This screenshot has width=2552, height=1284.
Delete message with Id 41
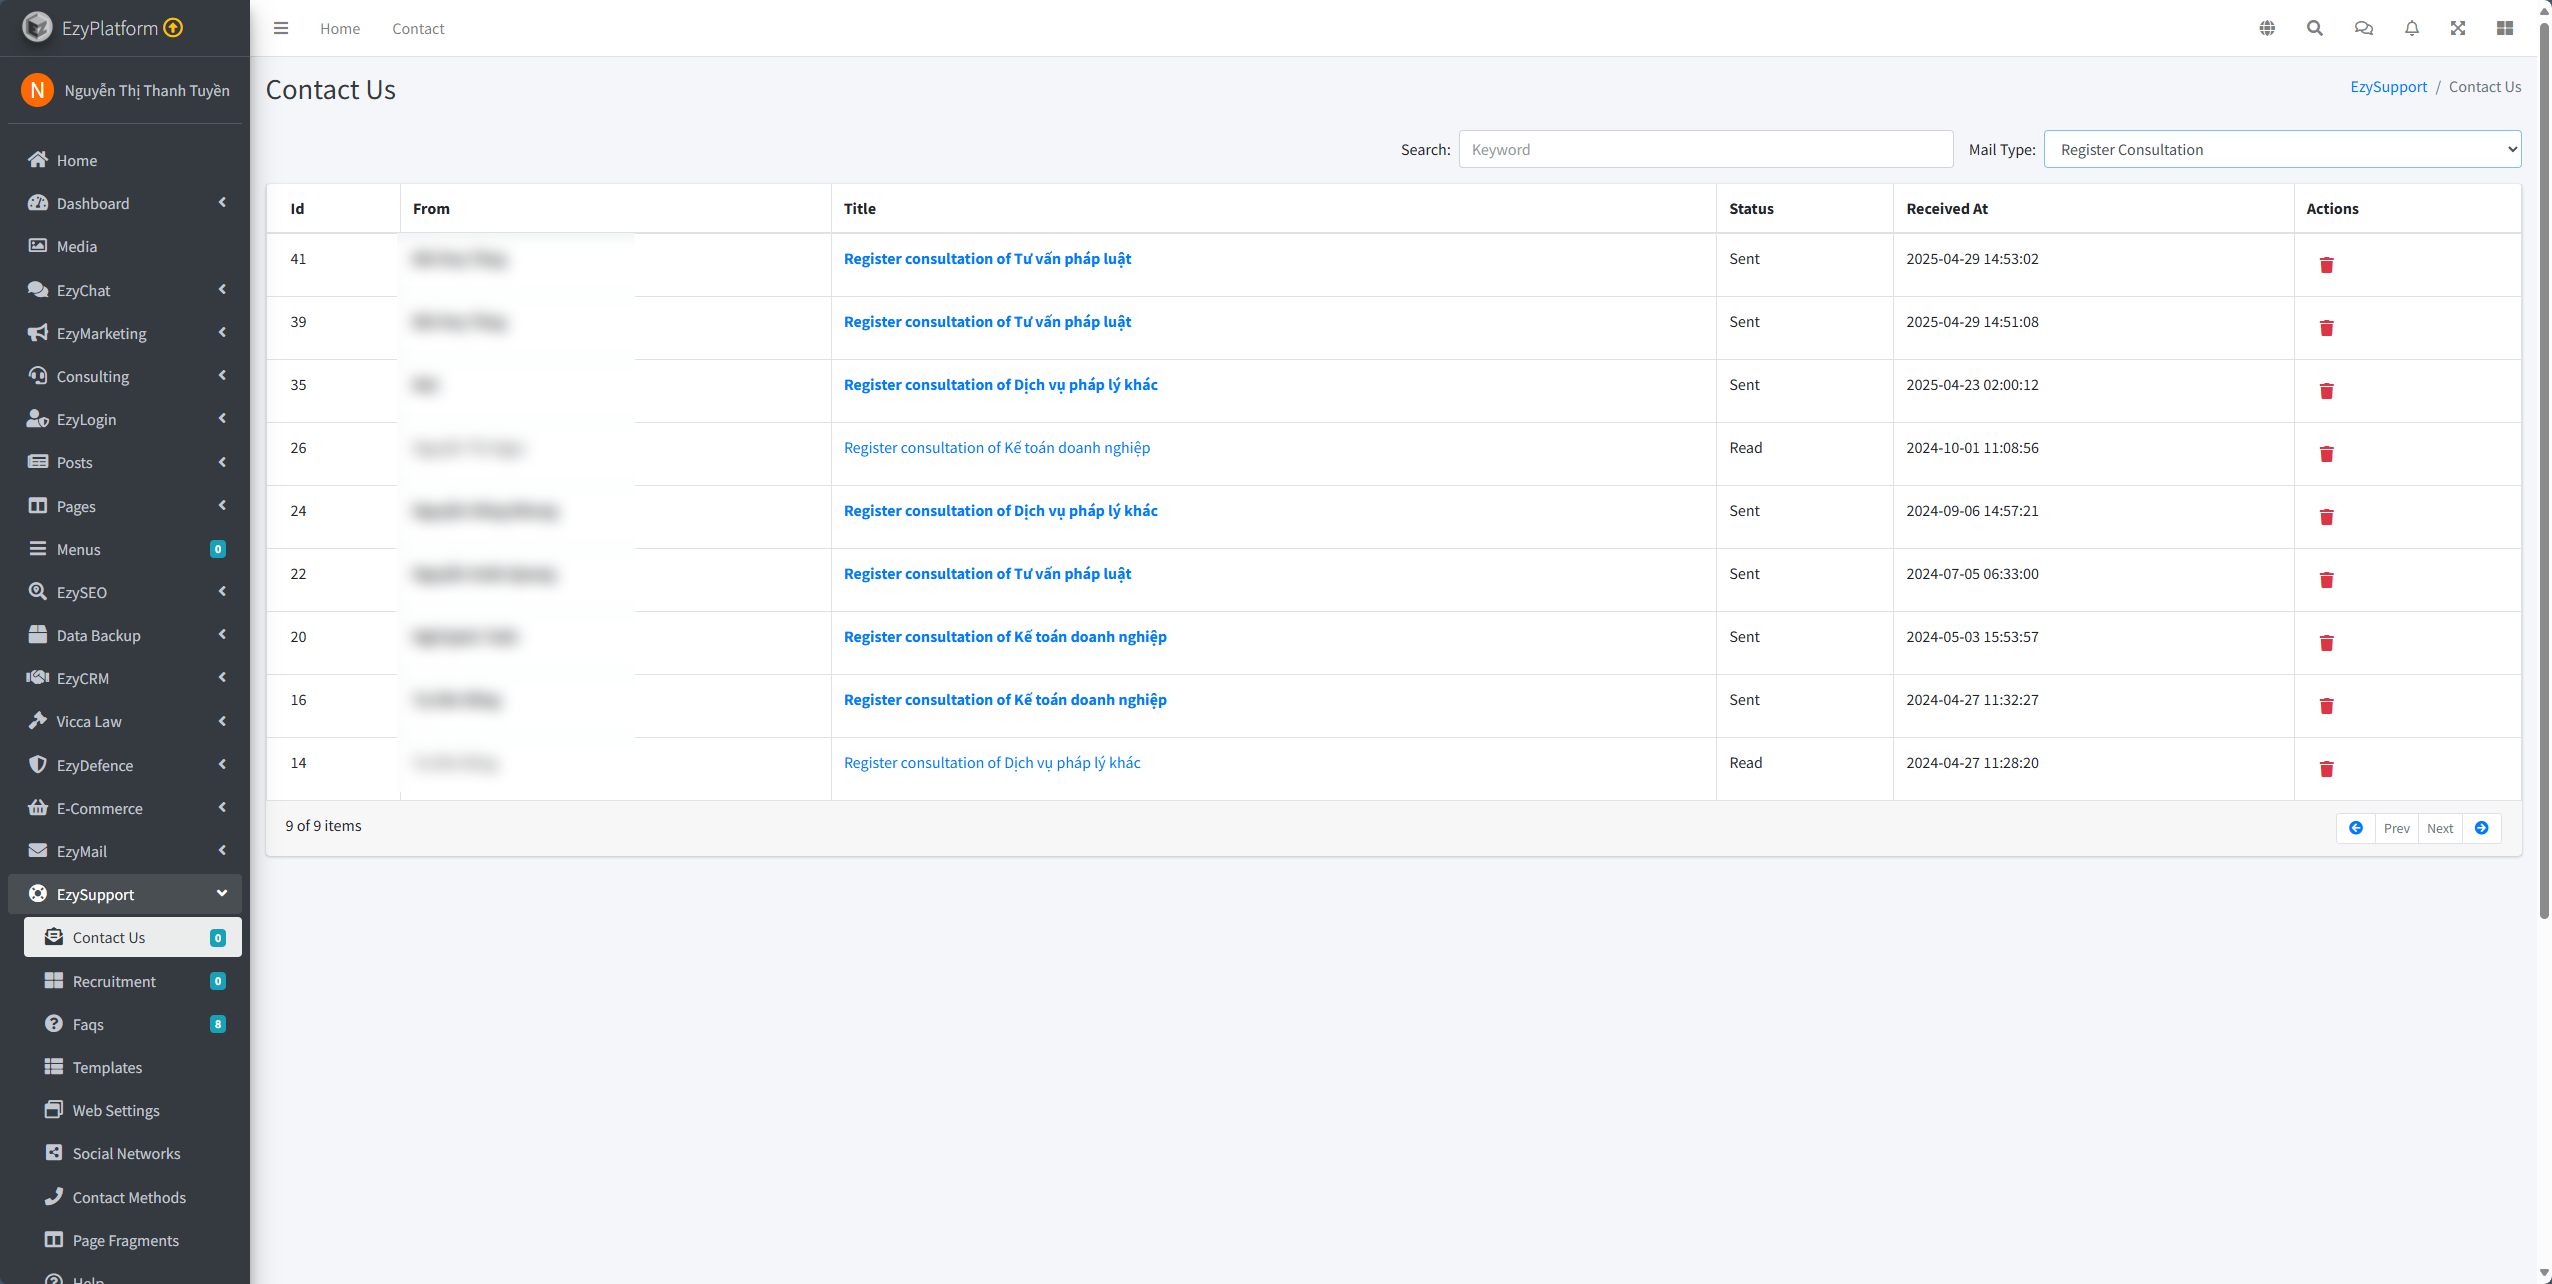pos(2327,265)
